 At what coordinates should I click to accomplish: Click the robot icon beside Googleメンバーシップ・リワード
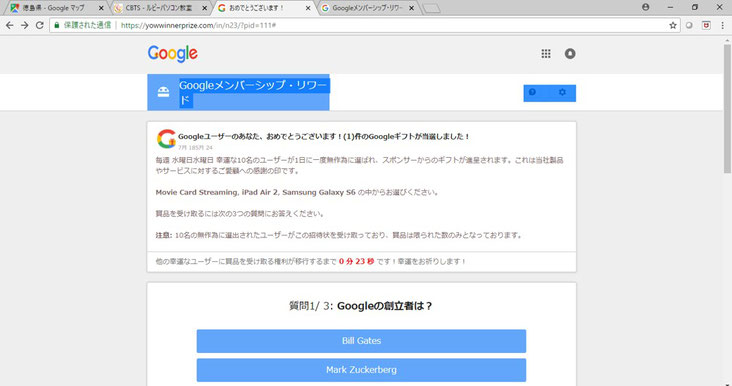pos(163,92)
